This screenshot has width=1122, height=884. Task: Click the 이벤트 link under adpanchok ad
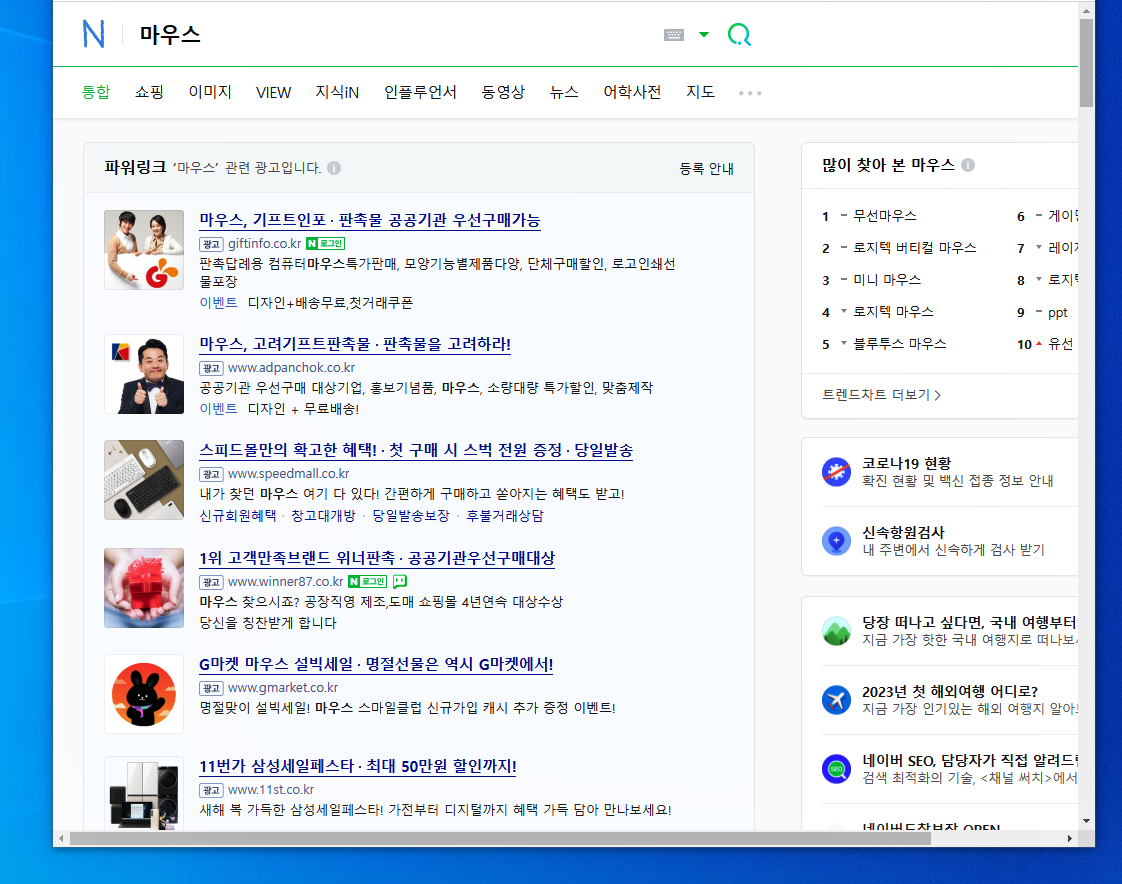point(218,409)
